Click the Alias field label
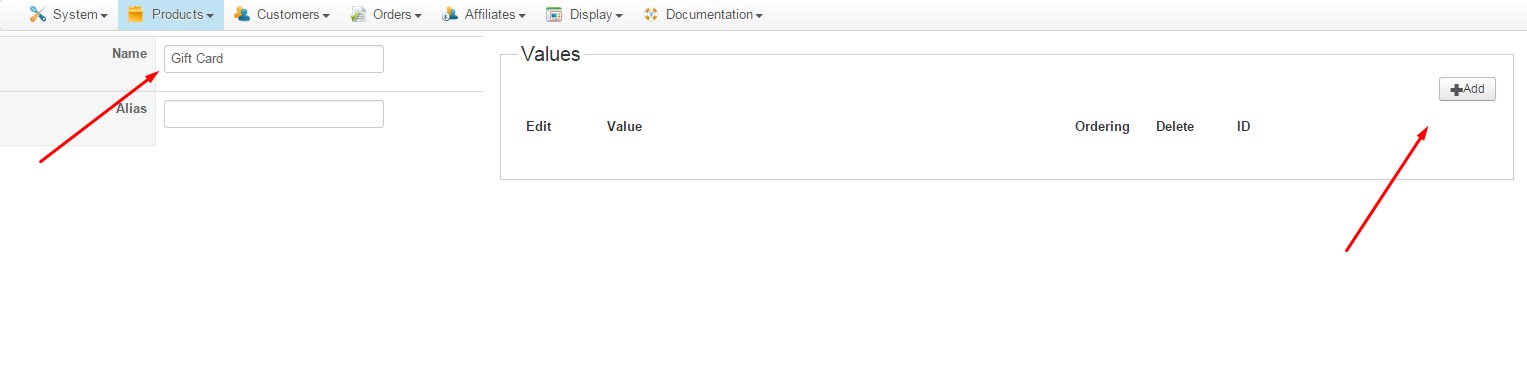The image size is (1527, 378). click(x=131, y=109)
